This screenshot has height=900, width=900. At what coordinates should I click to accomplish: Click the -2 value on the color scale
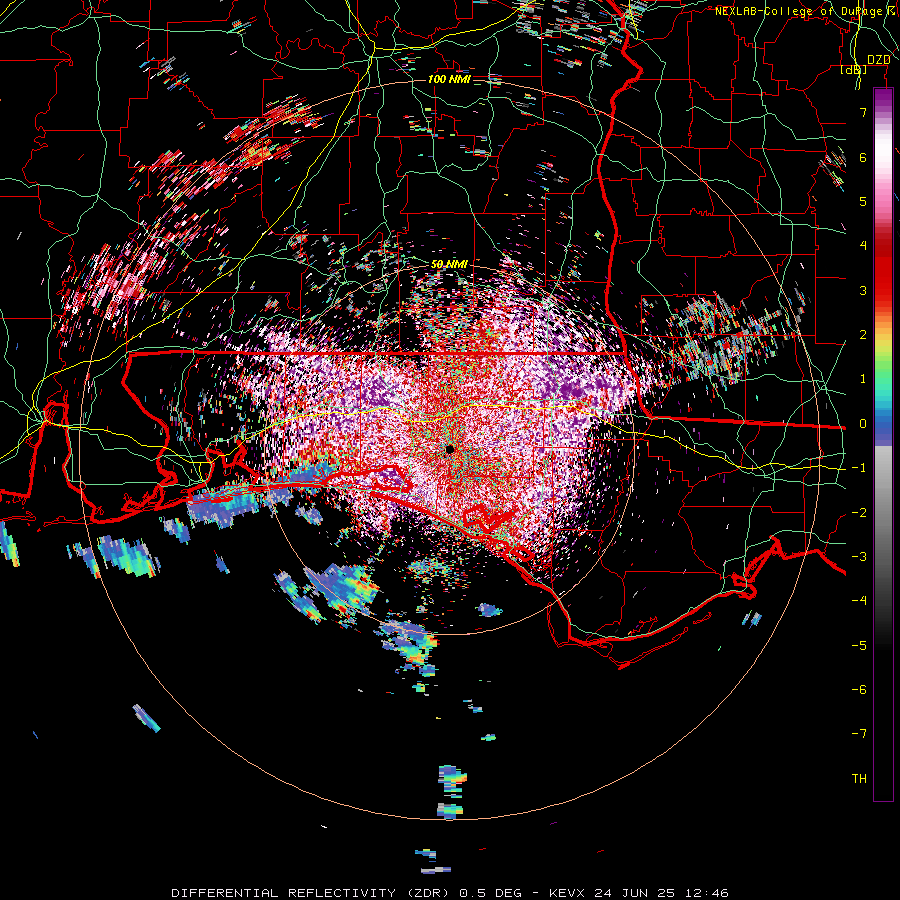click(859, 513)
